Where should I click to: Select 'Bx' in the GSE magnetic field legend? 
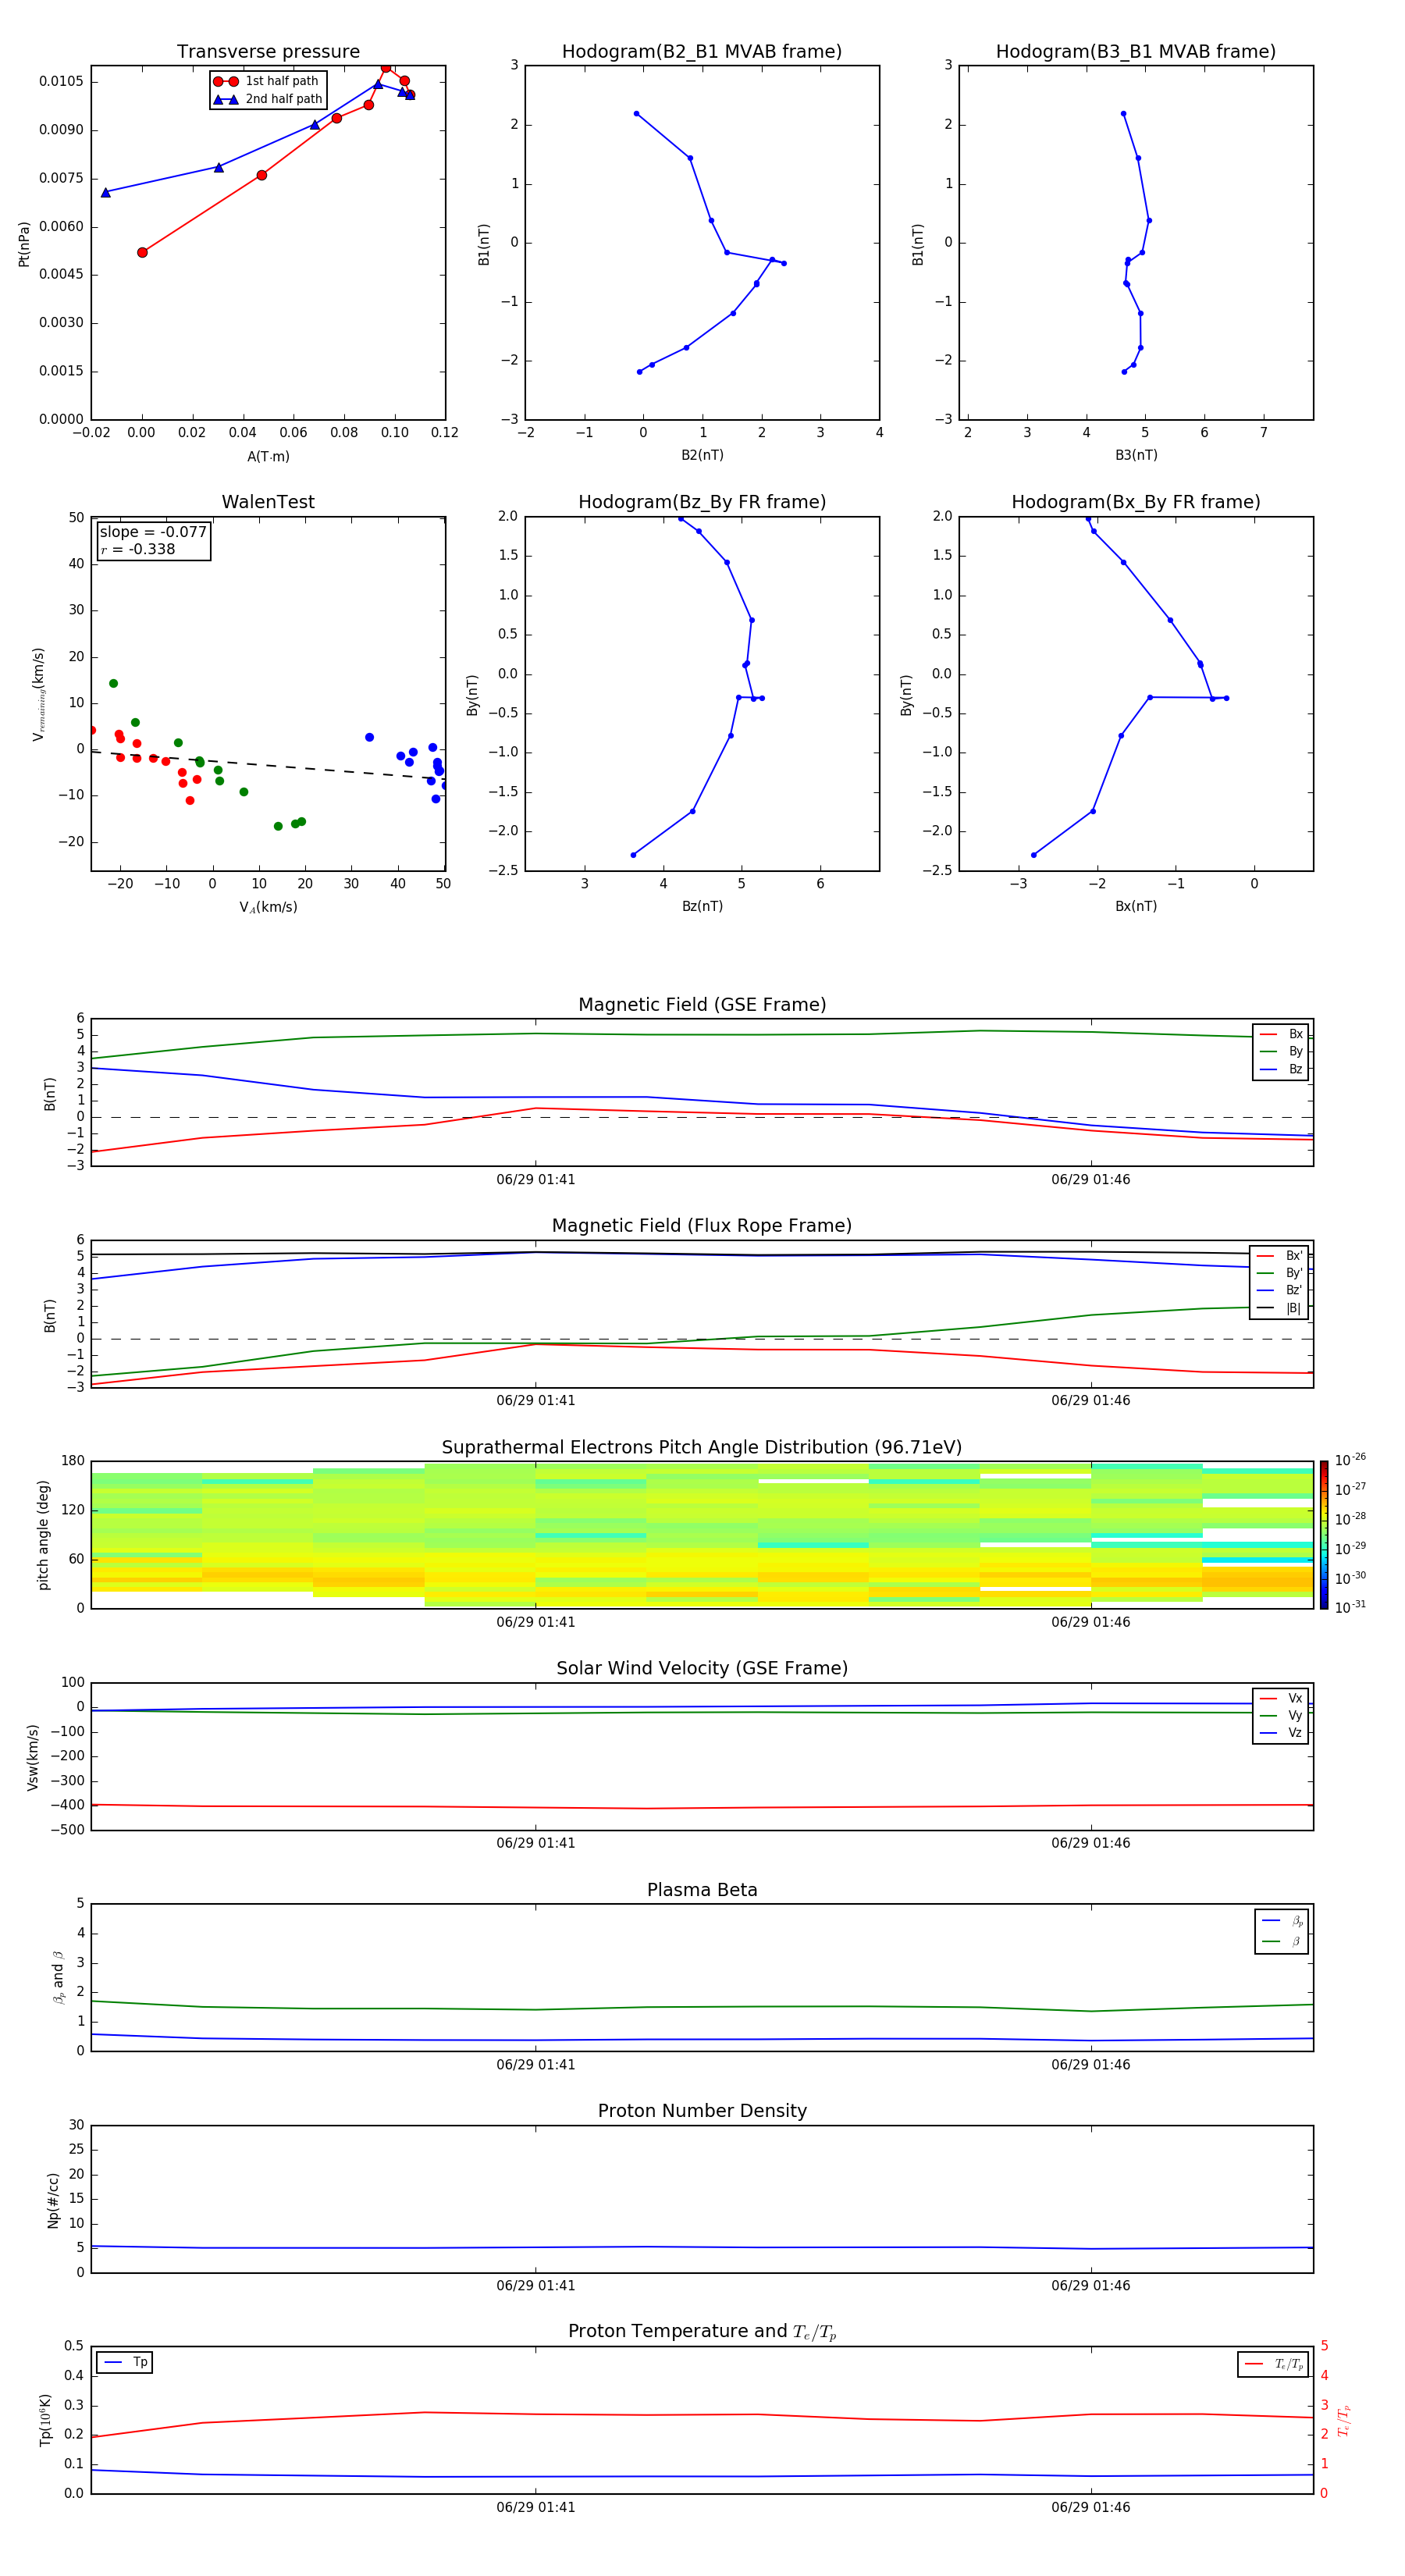click(1281, 1034)
